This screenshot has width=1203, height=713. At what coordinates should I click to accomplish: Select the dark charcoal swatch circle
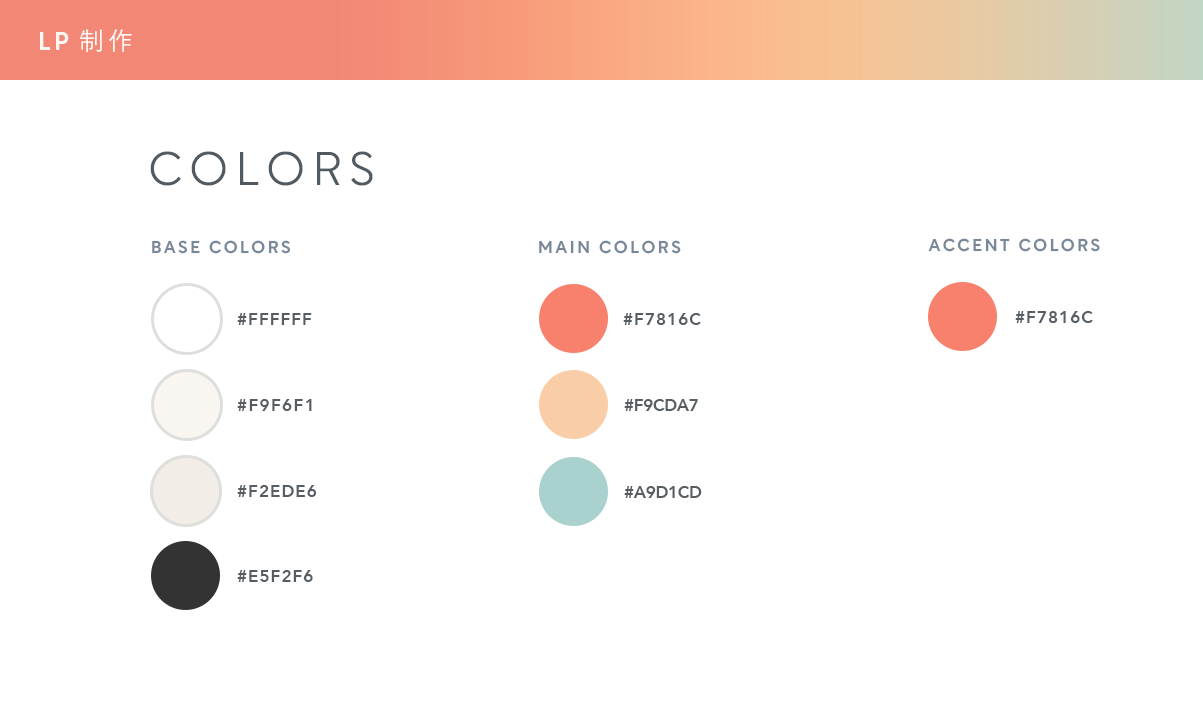[186, 576]
